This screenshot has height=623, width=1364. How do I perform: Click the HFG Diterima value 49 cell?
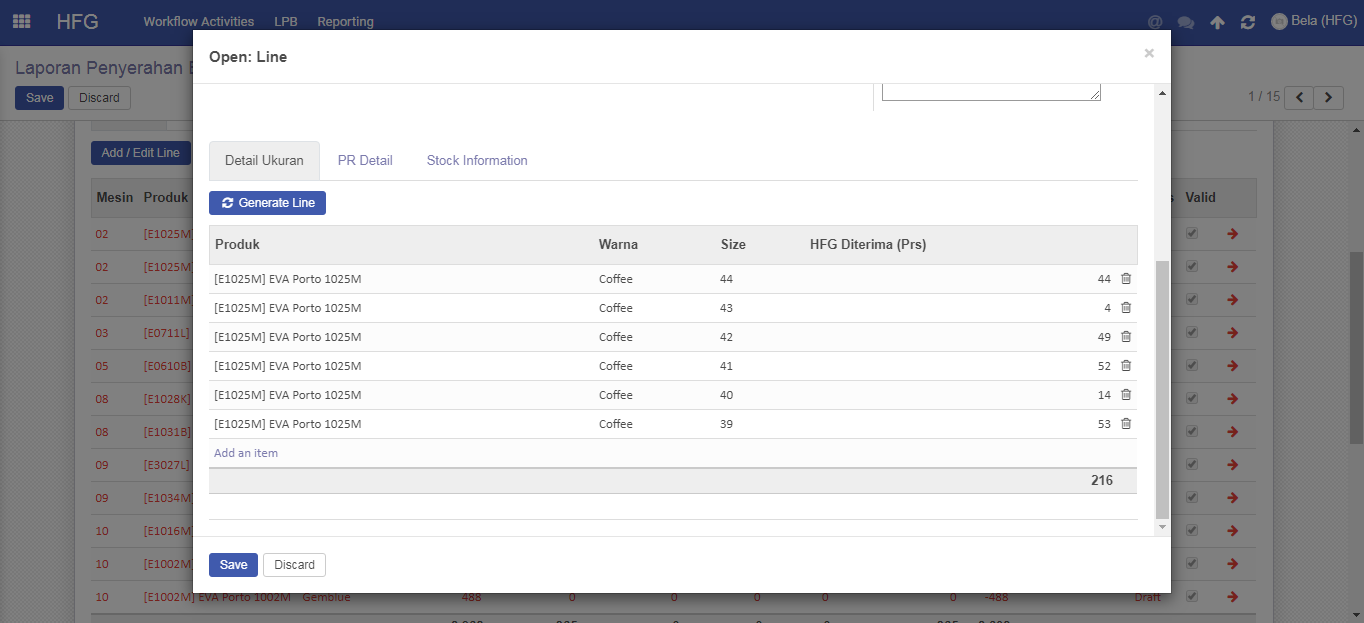(1104, 337)
